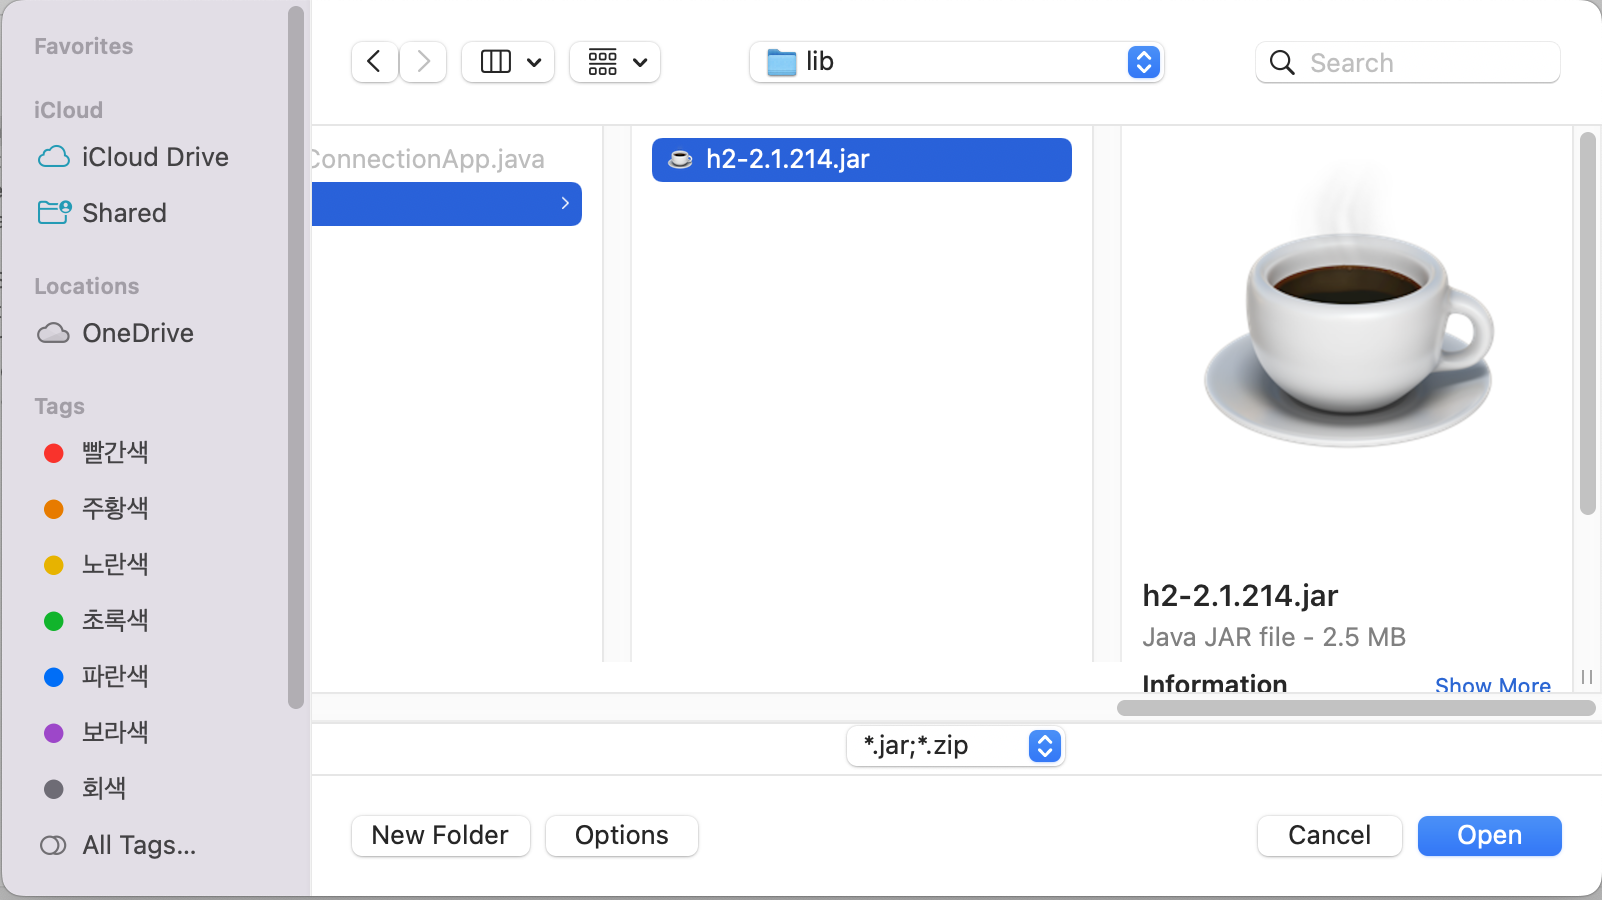Viewport: 1602px width, 900px height.
Task: Select the gray tag dot 회색
Action: point(54,789)
